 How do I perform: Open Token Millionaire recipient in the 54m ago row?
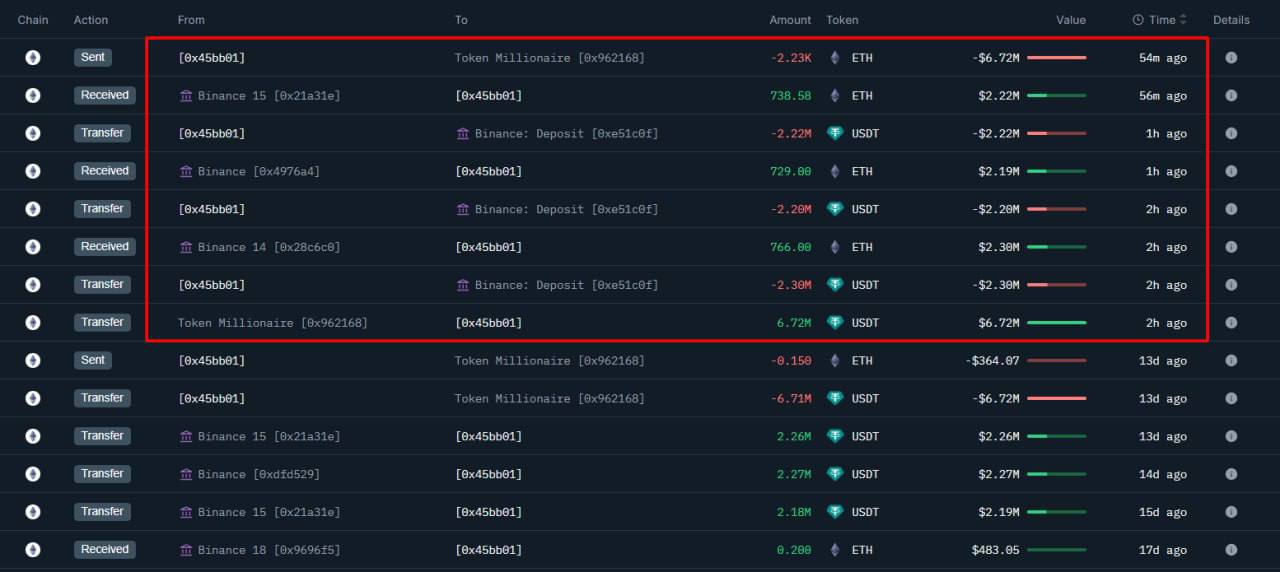pos(549,58)
